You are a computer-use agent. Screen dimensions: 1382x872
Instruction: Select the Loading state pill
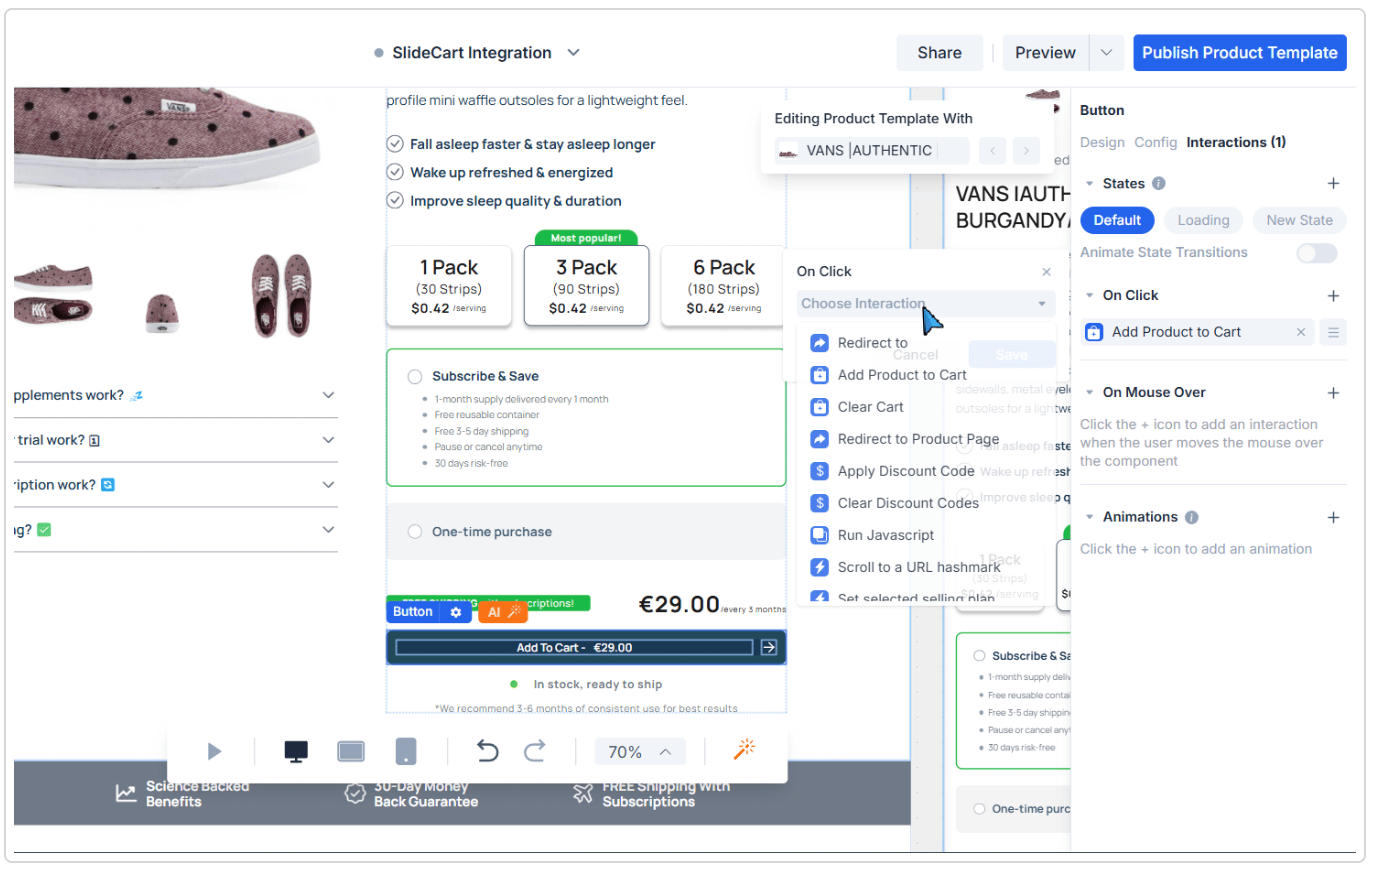pyautogui.click(x=1203, y=220)
